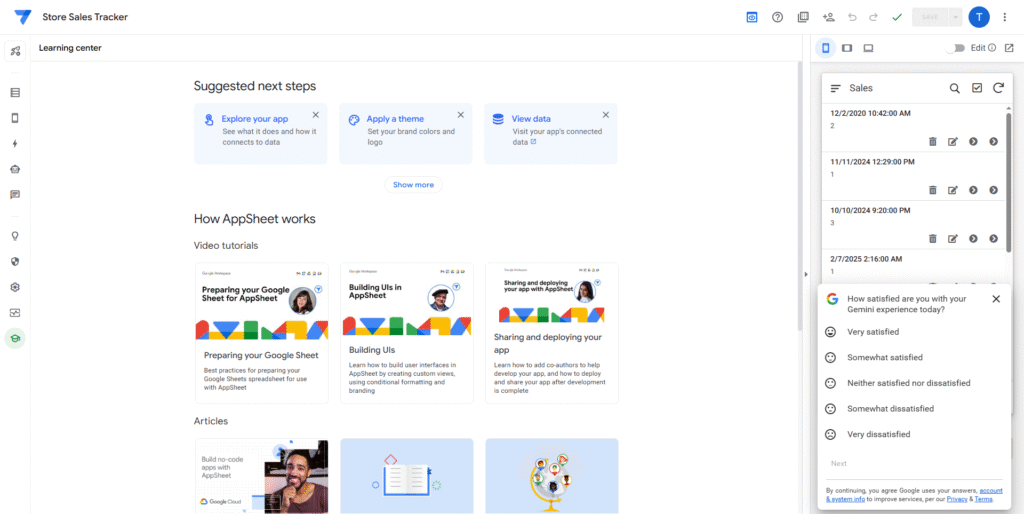Expand suggestions with Show more
Viewport: 1024px width, 514px height.
(413, 185)
